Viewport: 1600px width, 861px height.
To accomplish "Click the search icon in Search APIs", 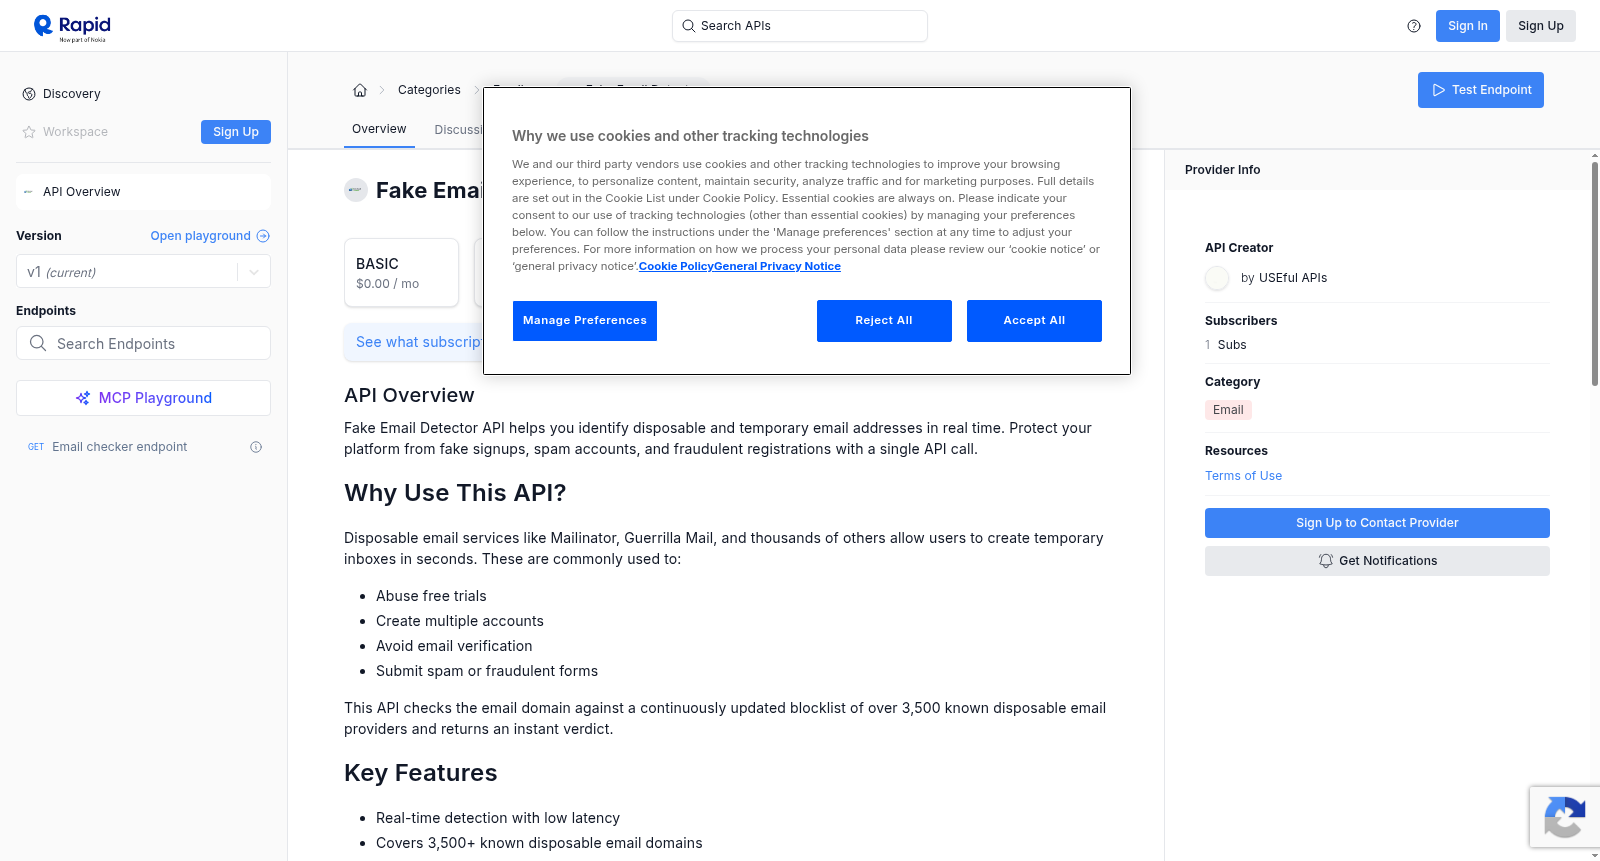I will click(x=689, y=26).
